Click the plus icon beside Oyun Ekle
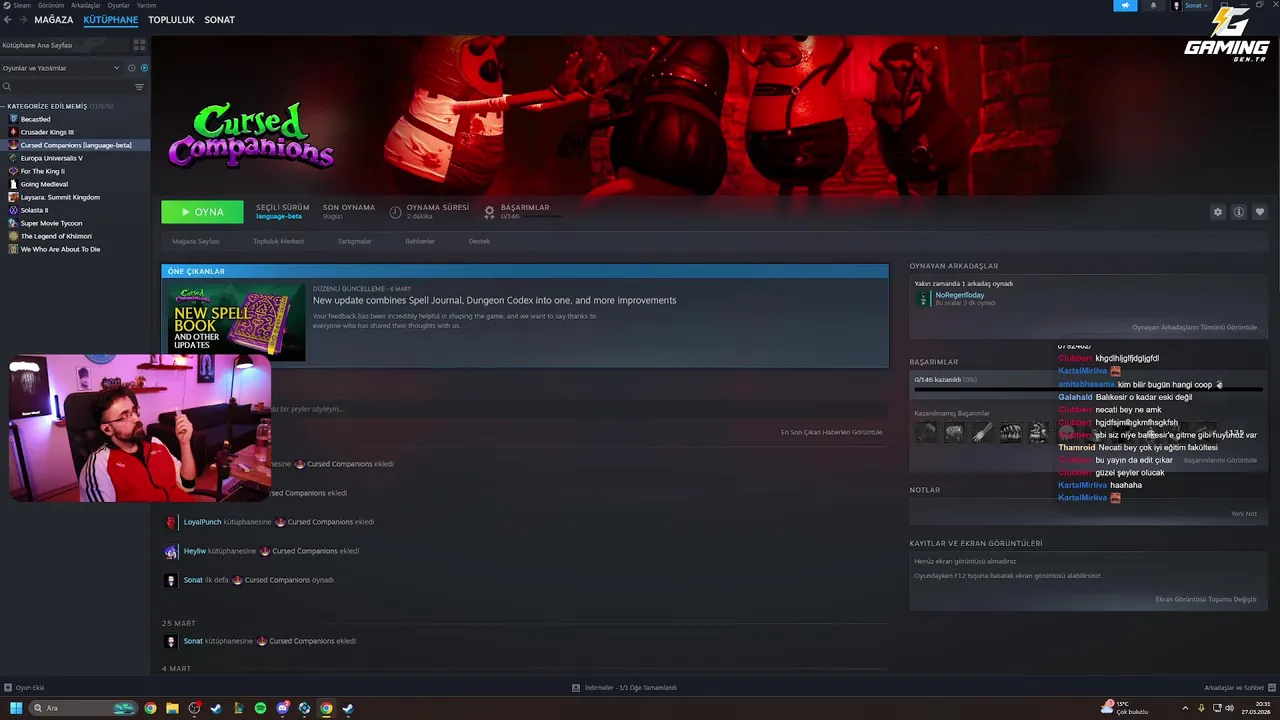This screenshot has height=720, width=1280. pos(7,688)
